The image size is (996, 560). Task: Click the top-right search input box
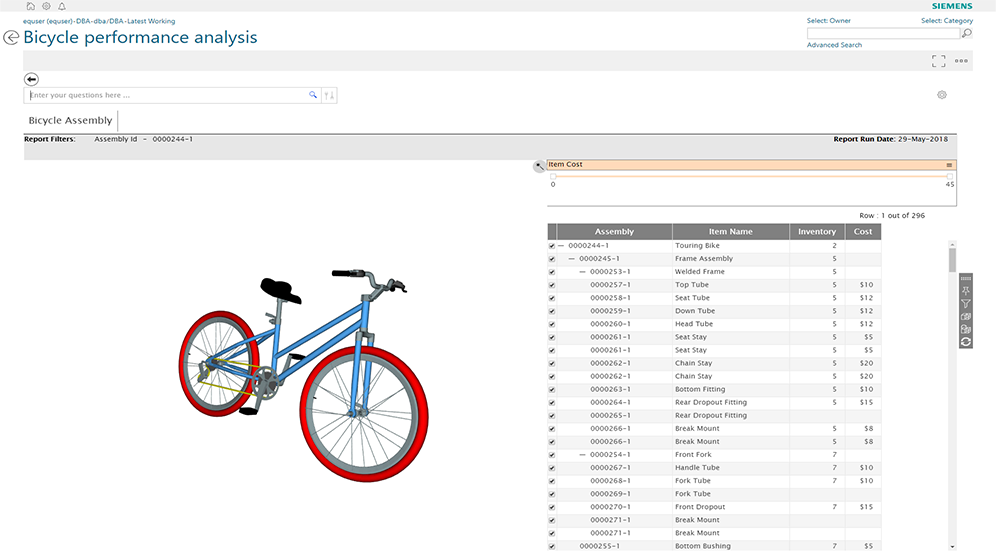(x=883, y=33)
